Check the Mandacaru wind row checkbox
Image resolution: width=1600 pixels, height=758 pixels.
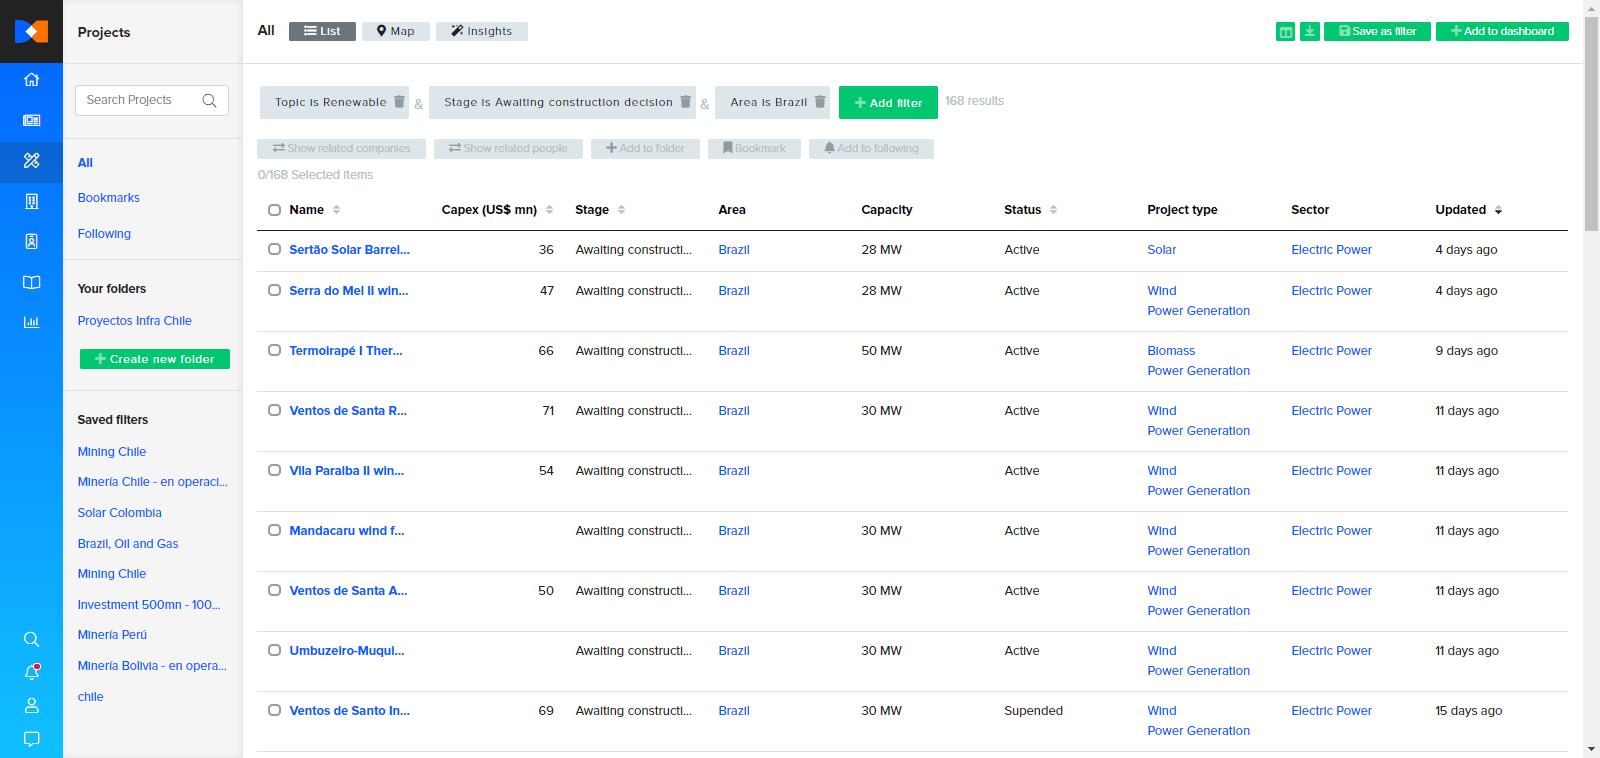coord(274,531)
